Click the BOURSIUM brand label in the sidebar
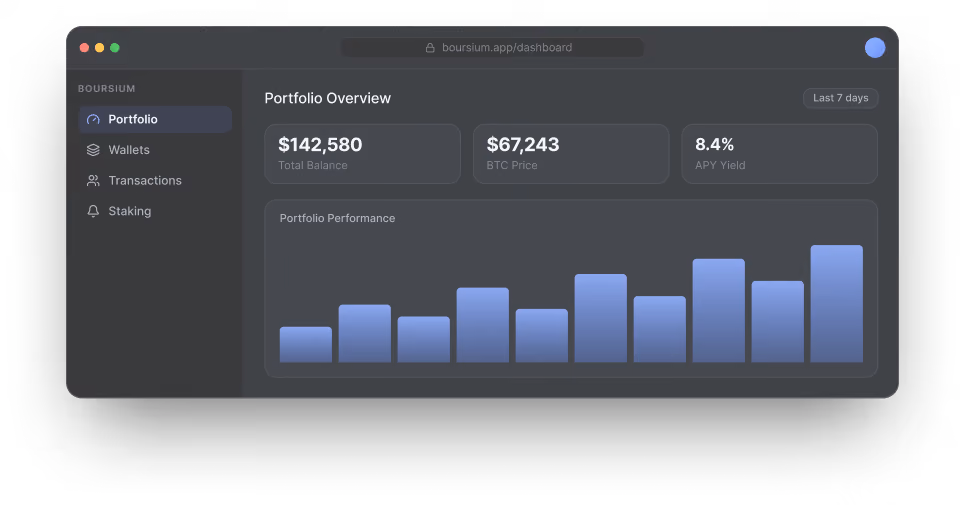 106,89
